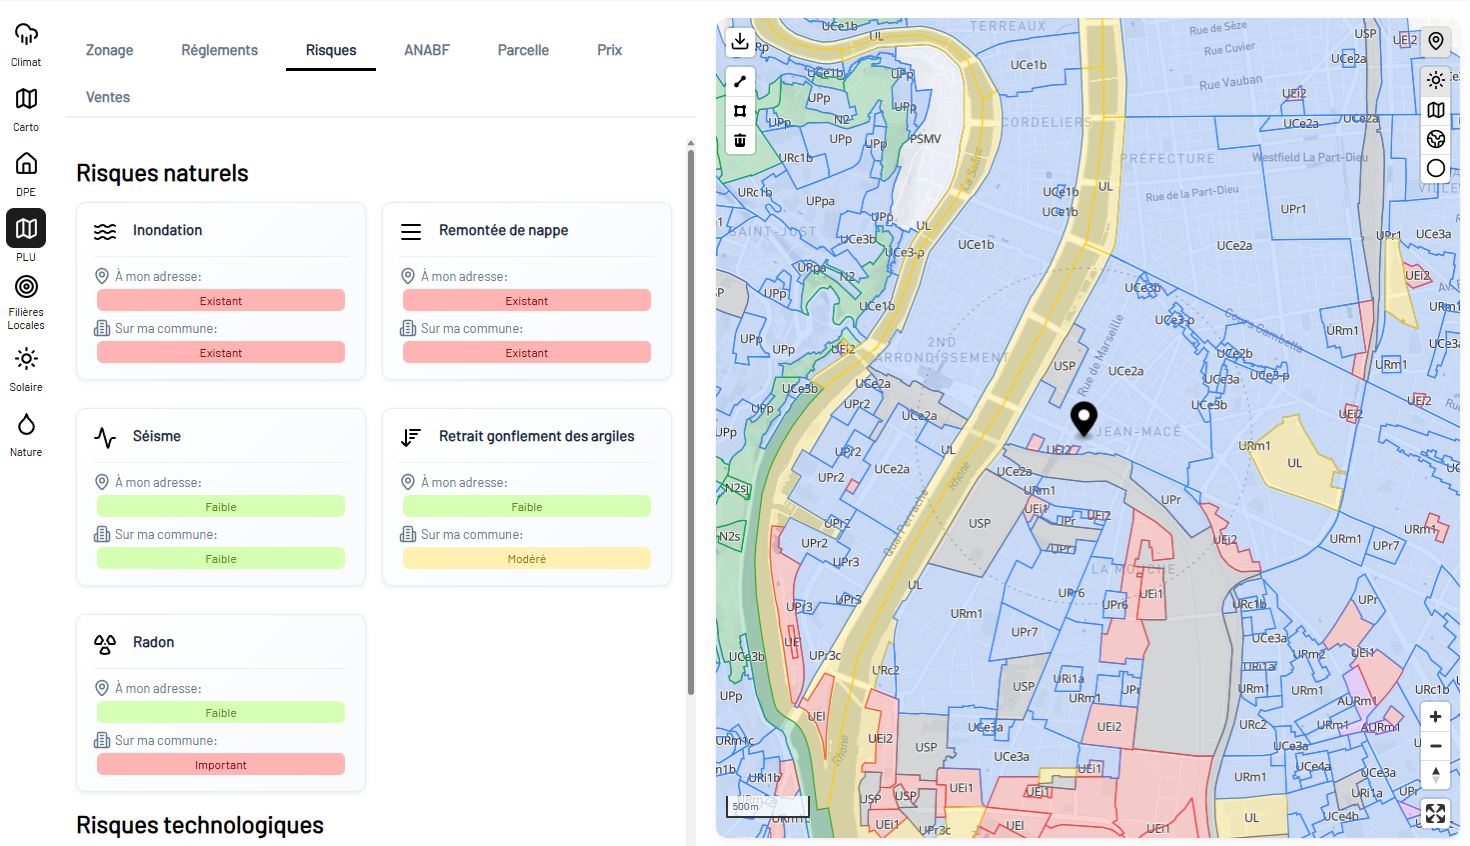Open Filières Locales in the sidebar

click(26, 302)
